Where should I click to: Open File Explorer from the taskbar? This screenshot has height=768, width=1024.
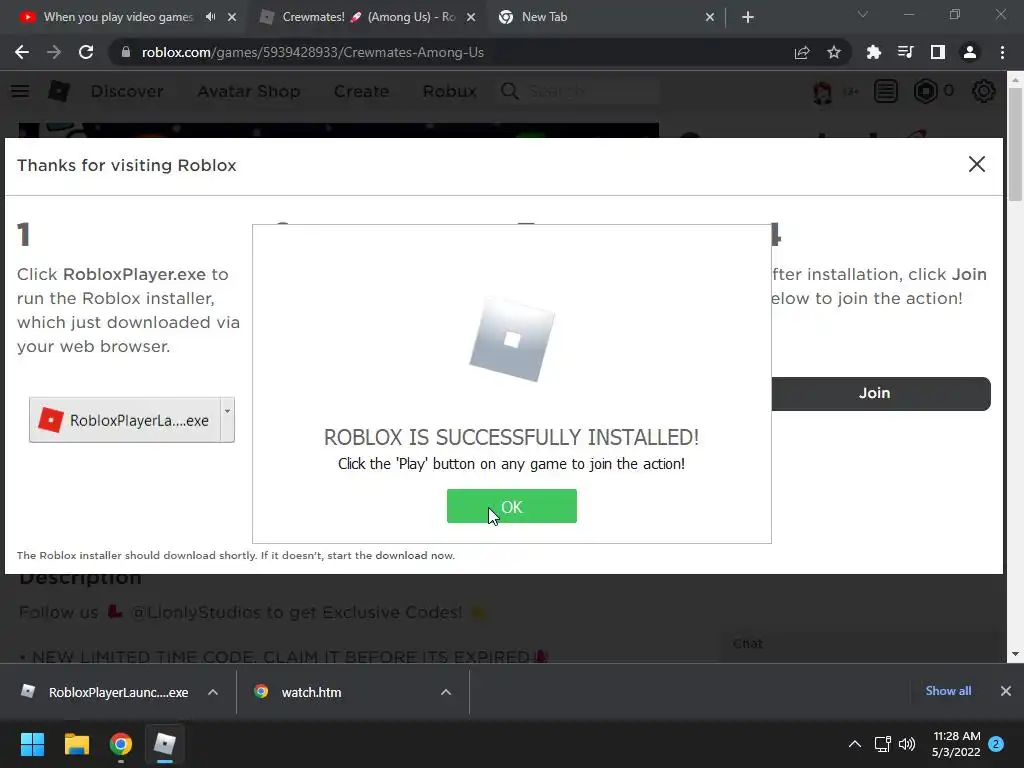[76, 744]
